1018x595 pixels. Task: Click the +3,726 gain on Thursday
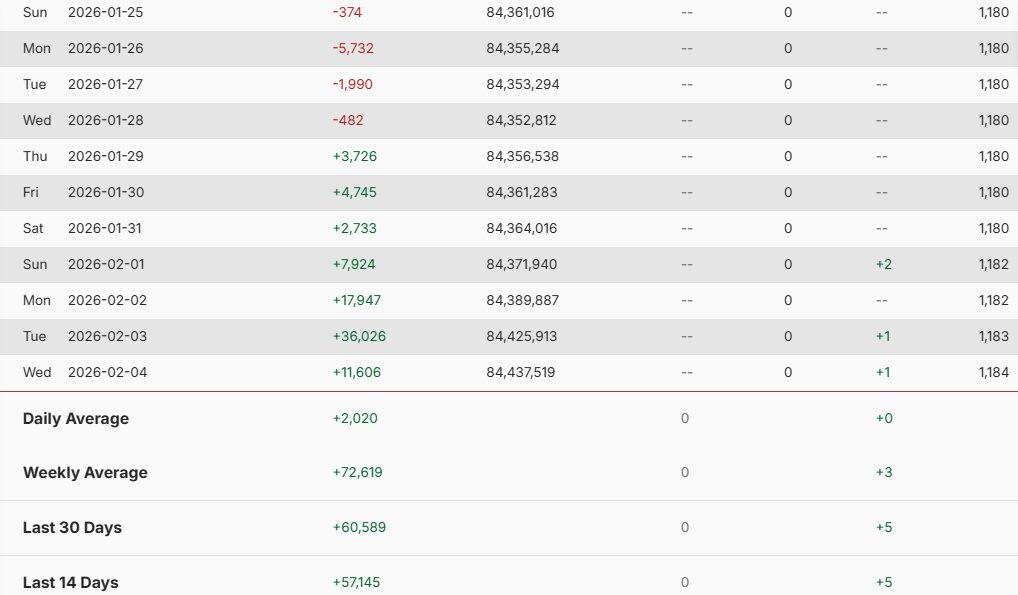point(354,156)
